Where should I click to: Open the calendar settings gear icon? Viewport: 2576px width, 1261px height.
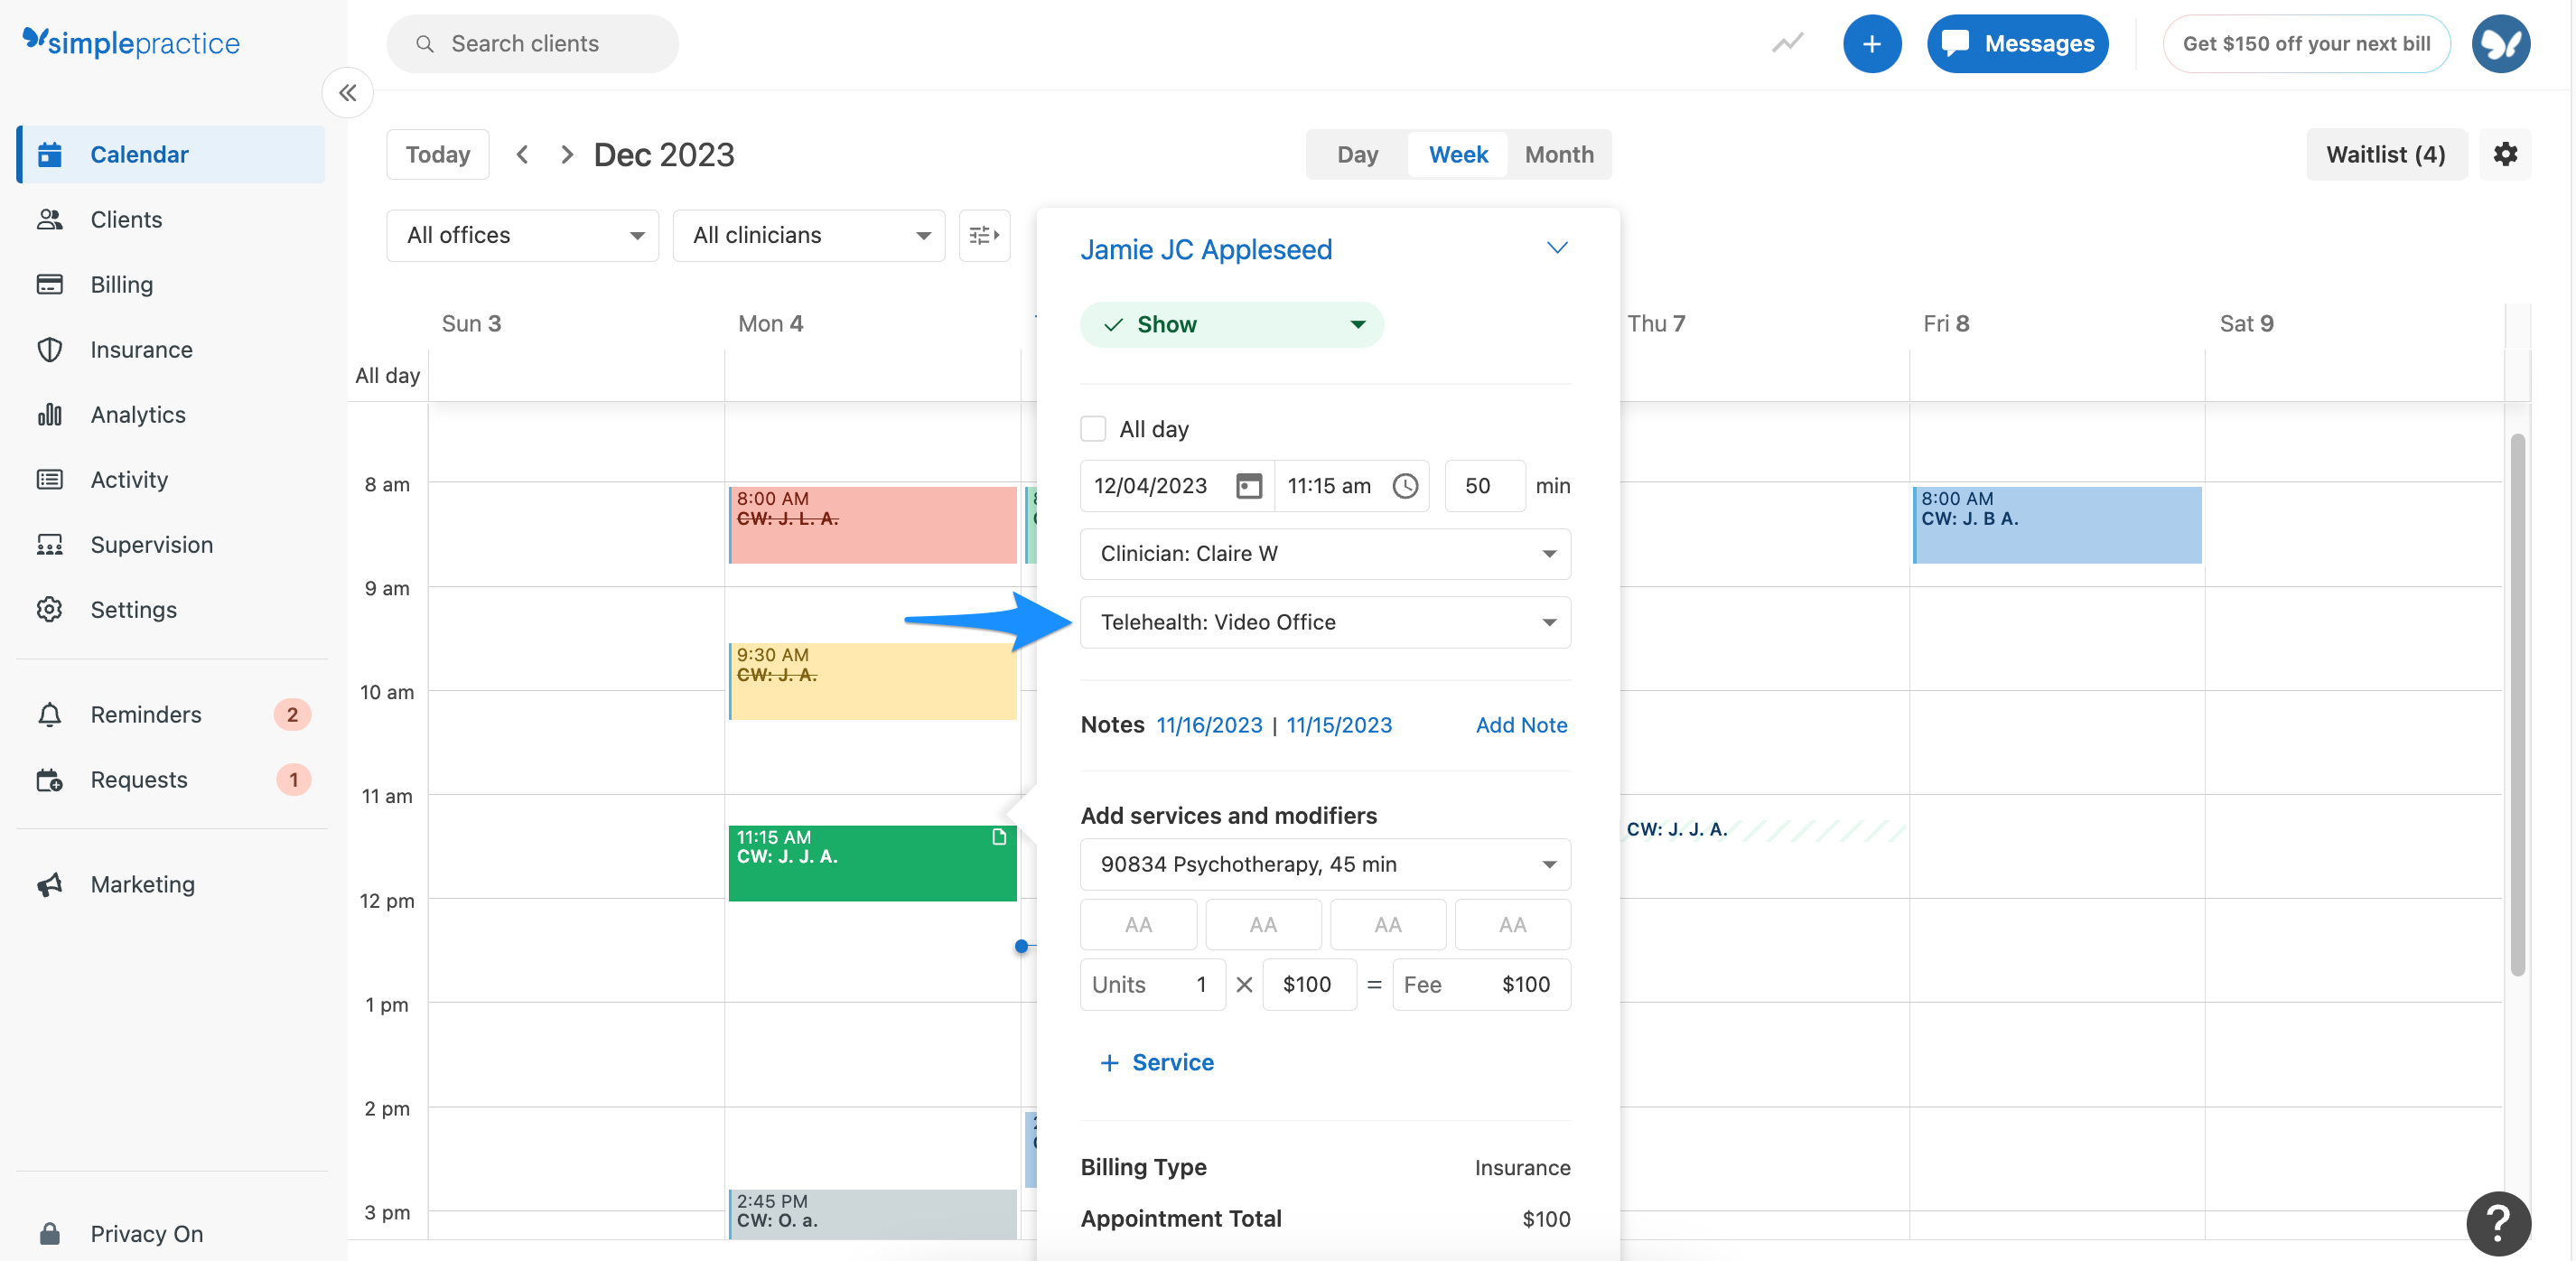(x=2506, y=154)
